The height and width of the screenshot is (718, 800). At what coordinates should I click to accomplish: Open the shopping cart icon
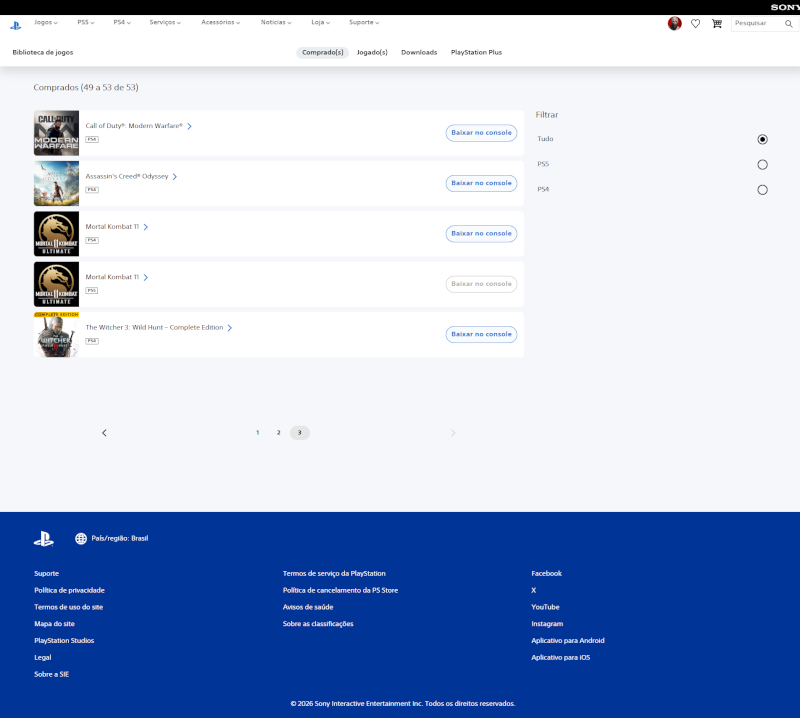716,23
